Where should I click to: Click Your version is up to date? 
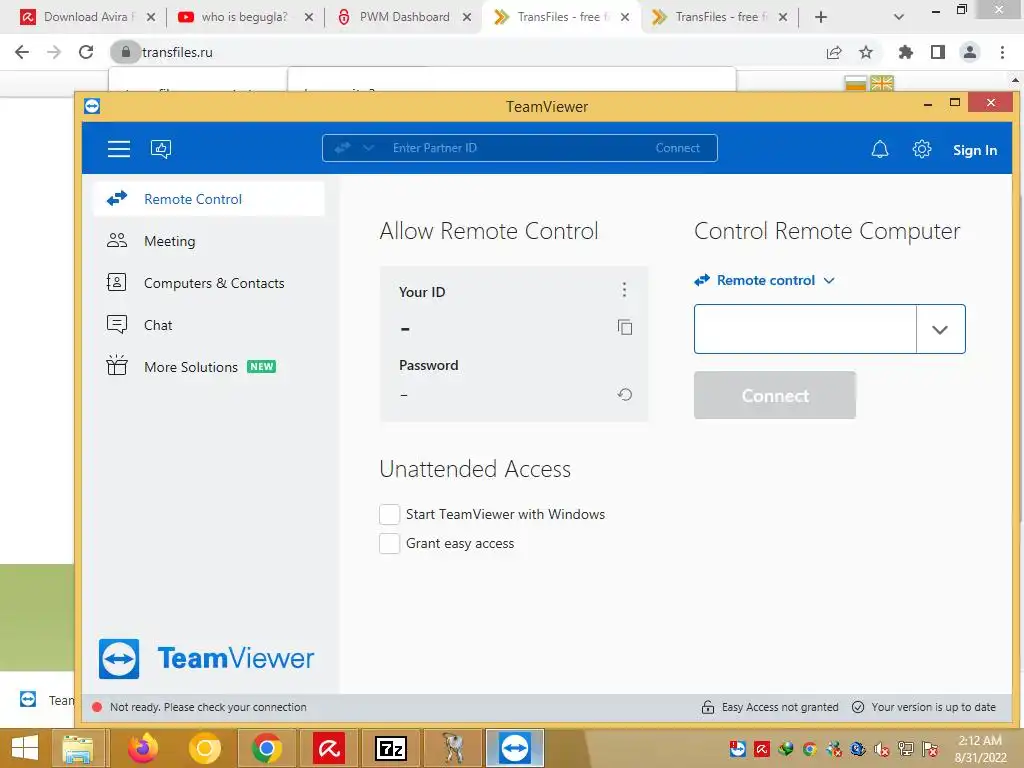point(933,707)
